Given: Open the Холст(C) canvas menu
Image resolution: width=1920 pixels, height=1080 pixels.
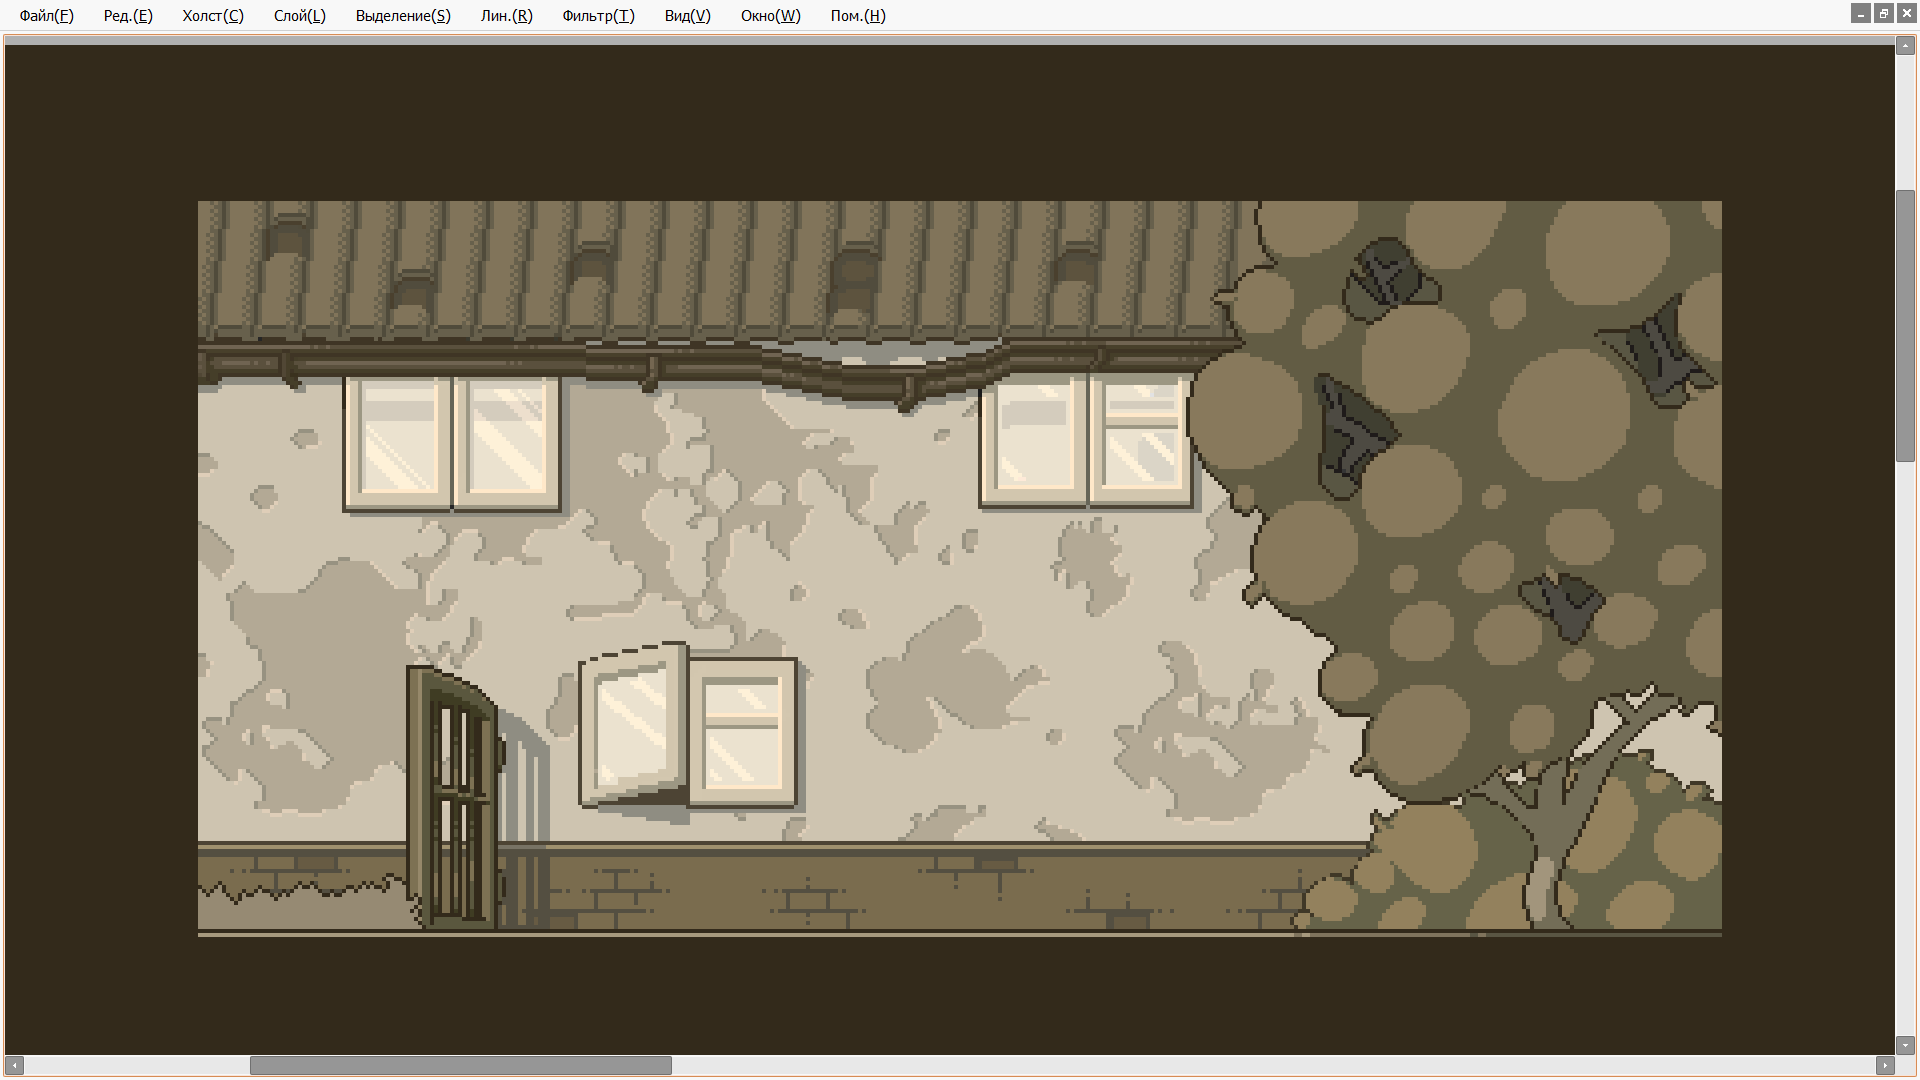Looking at the screenshot, I should (213, 16).
